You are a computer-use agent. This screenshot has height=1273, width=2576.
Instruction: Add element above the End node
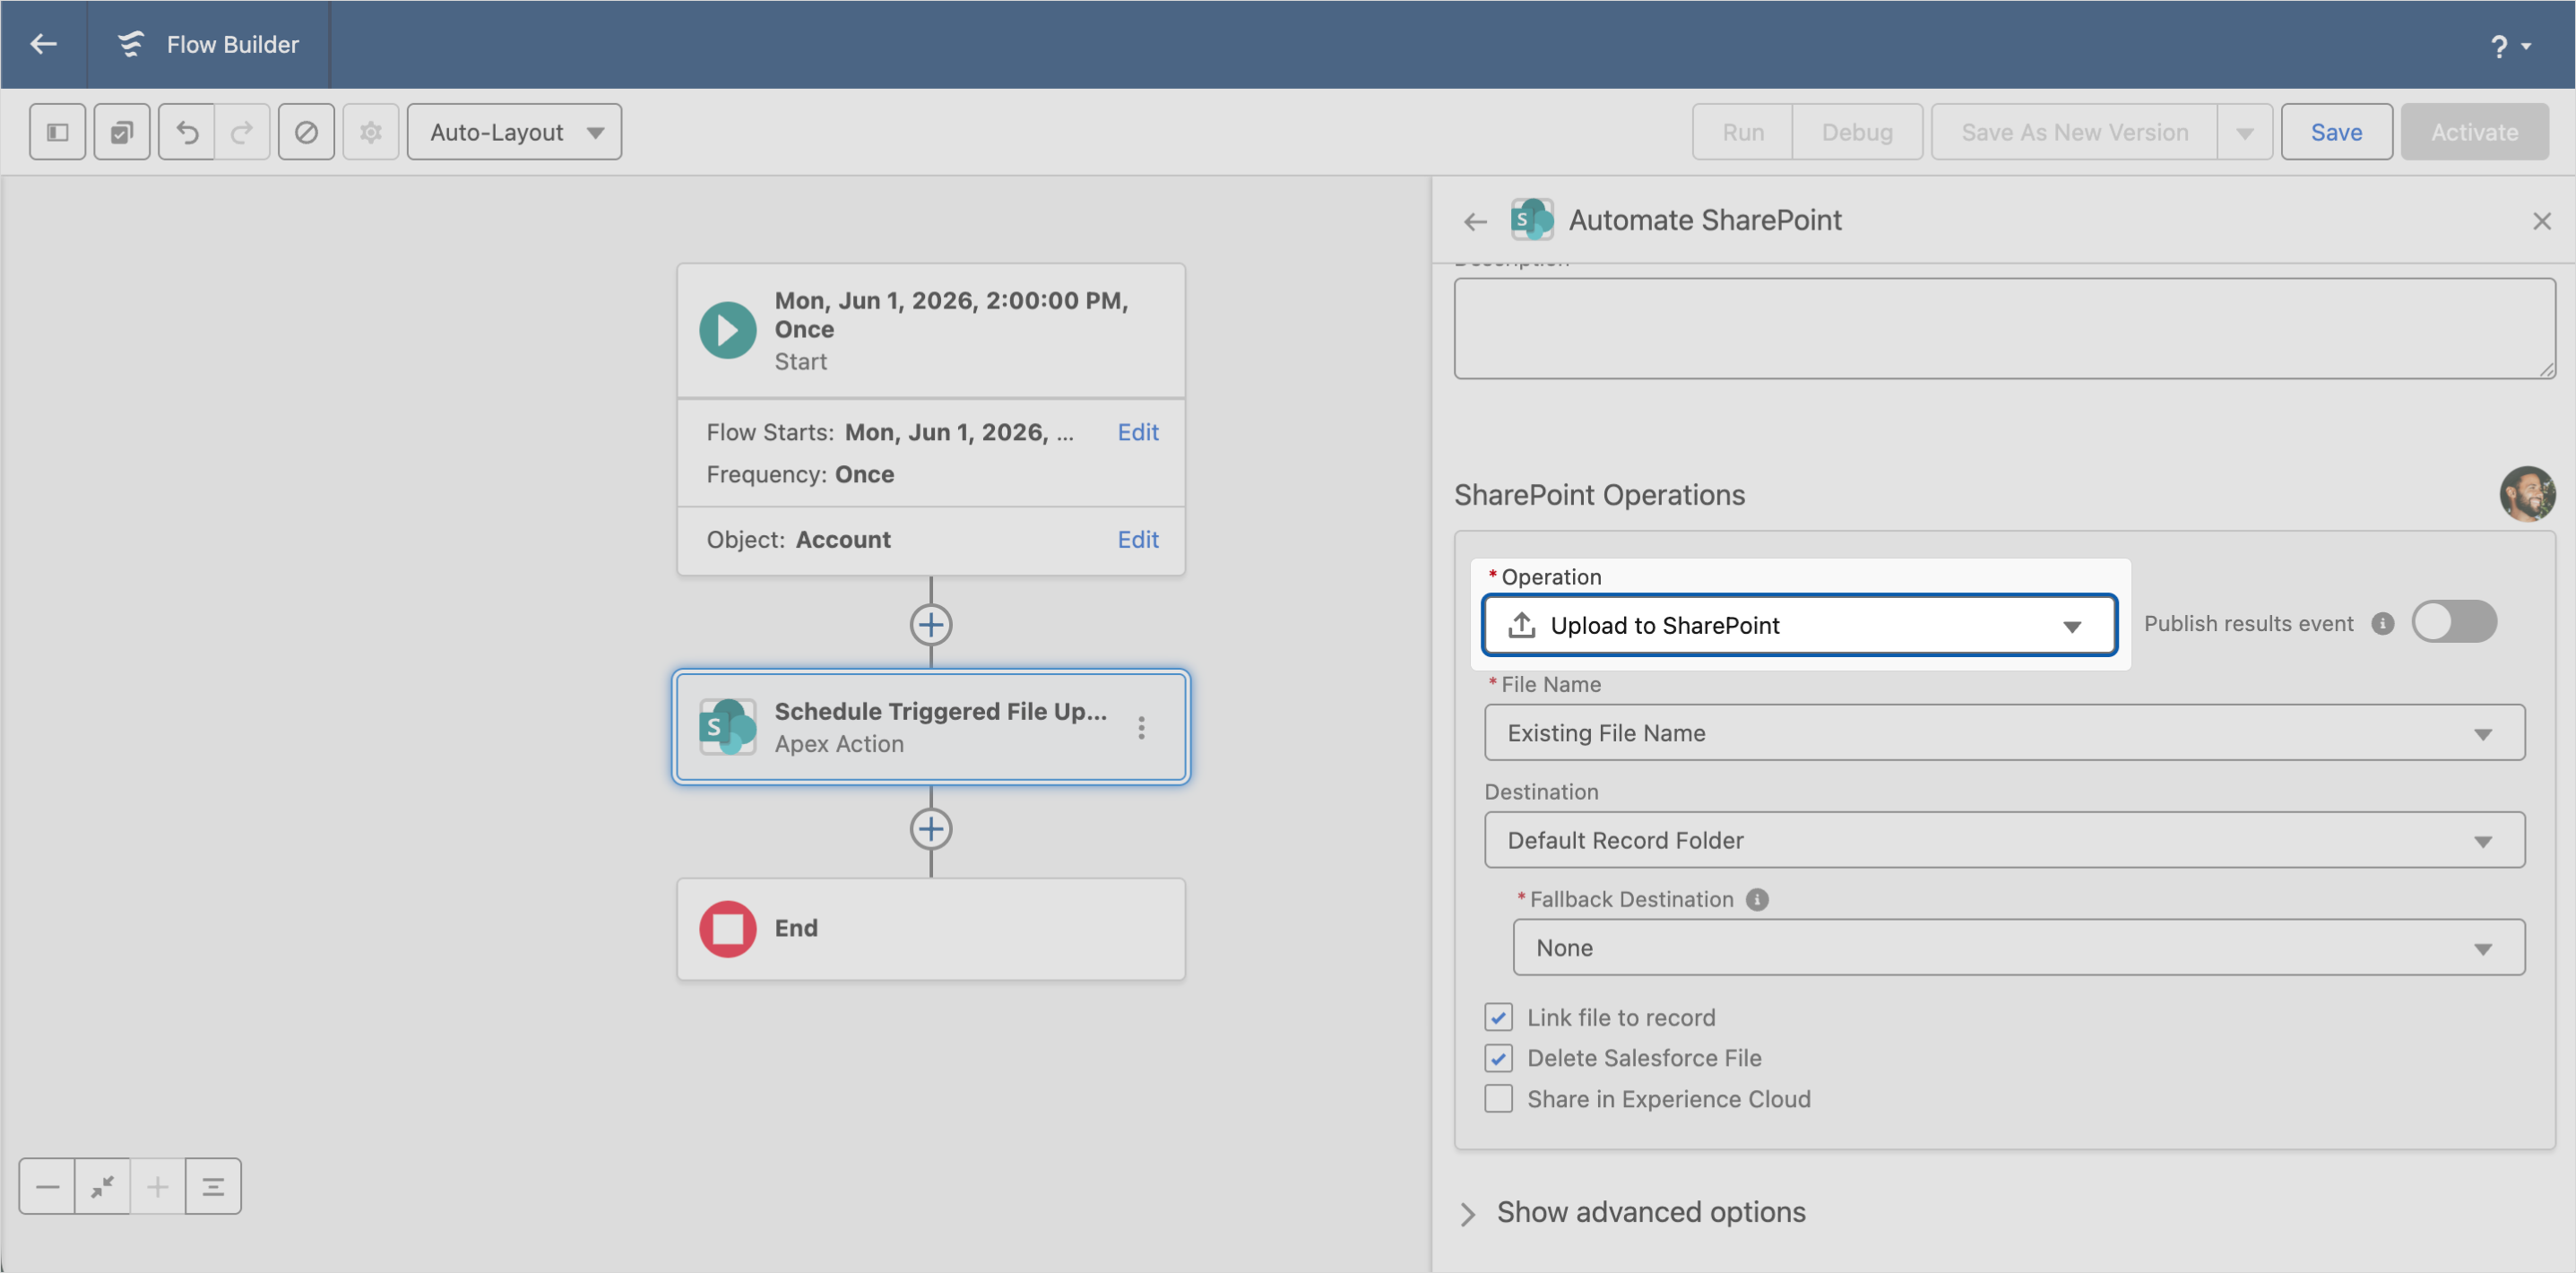pyautogui.click(x=931, y=829)
